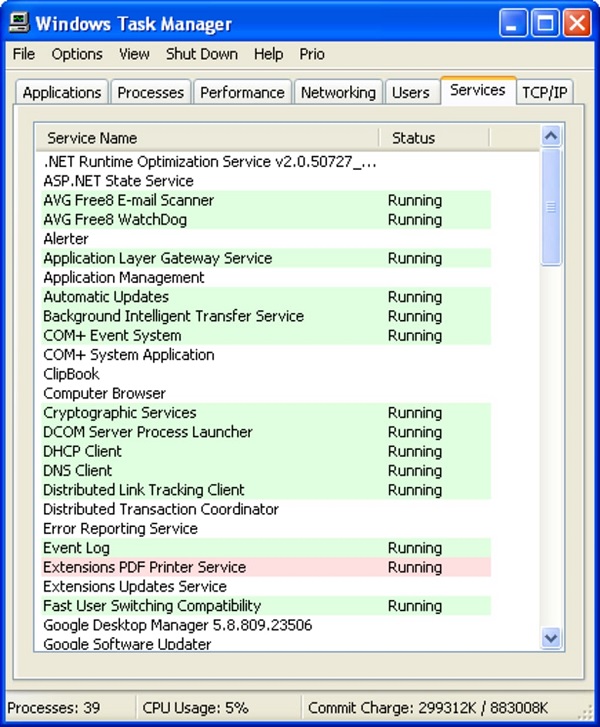Open the Prio menu

pyautogui.click(x=312, y=54)
